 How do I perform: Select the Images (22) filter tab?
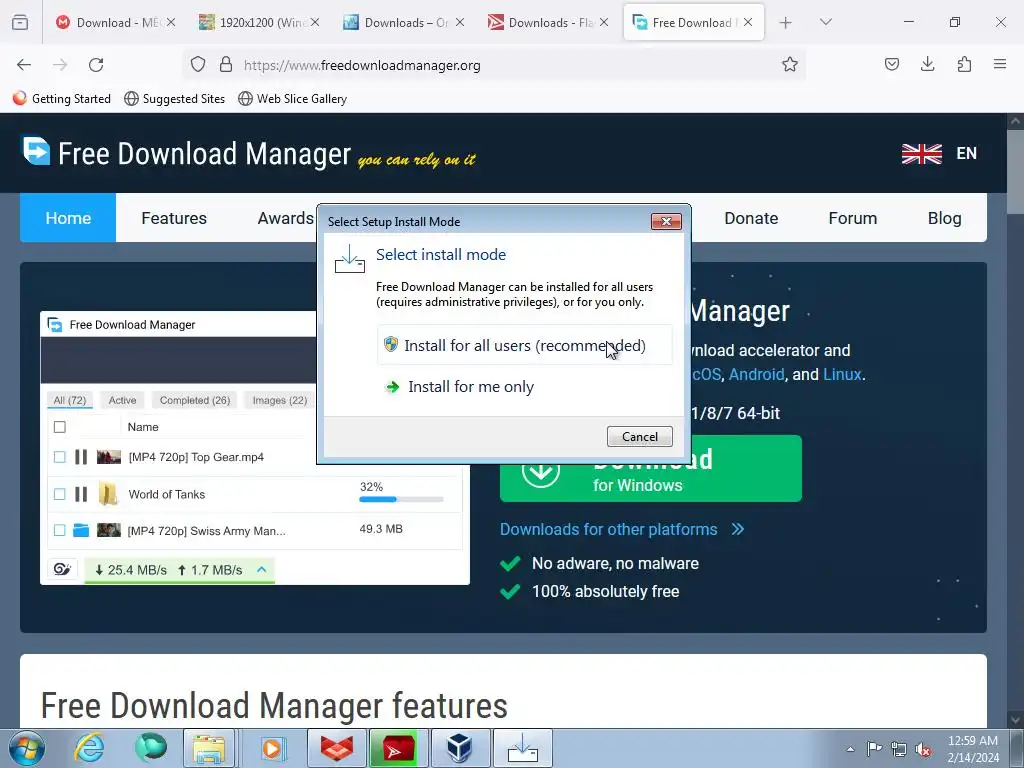pyautogui.click(x=280, y=400)
